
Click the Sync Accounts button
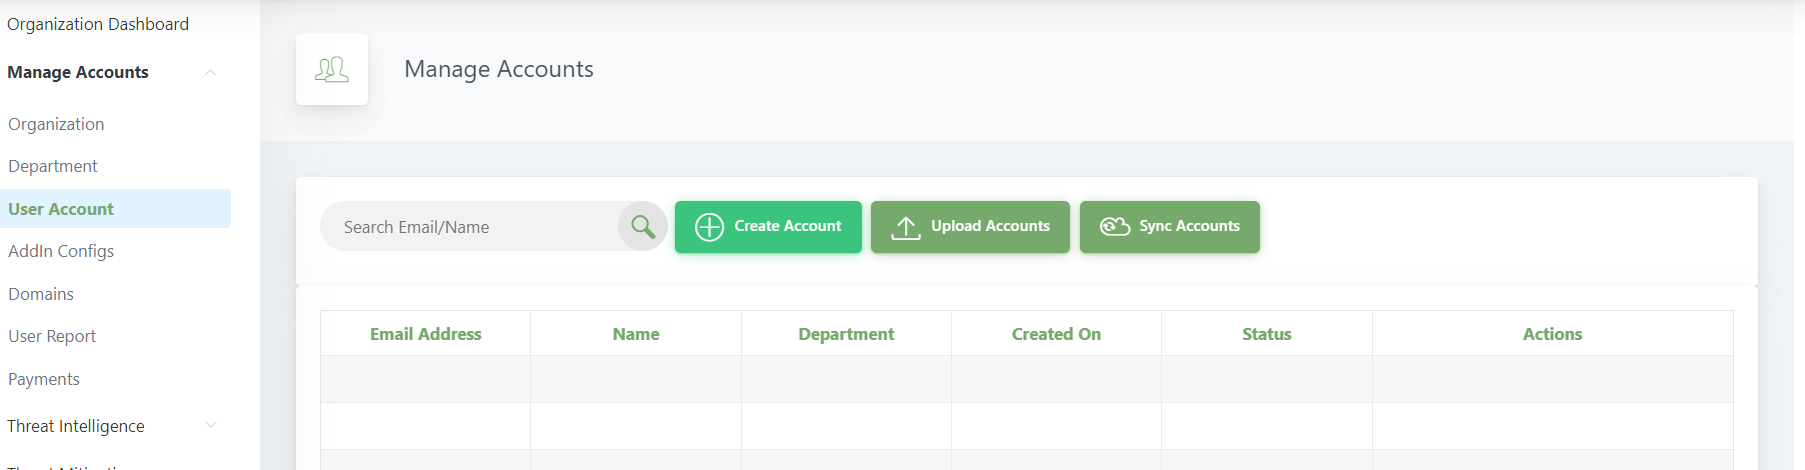1170,227
